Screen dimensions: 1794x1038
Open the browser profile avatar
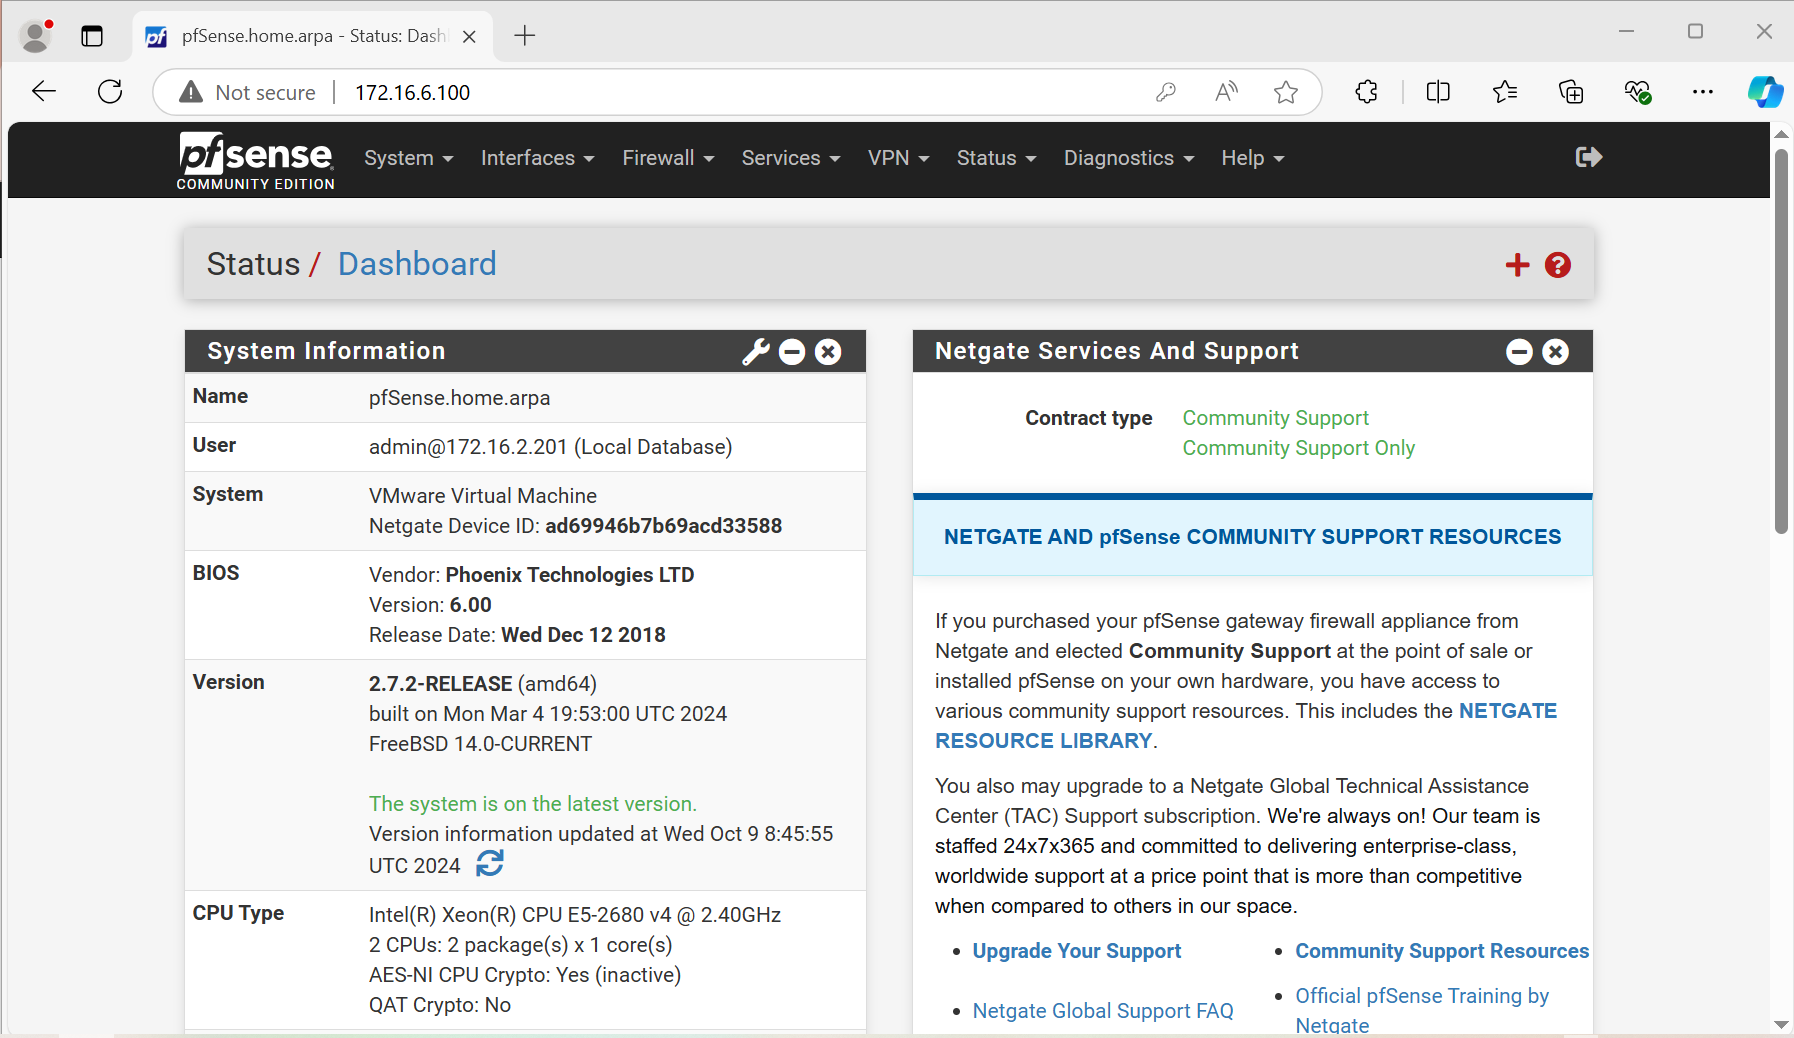pyautogui.click(x=36, y=36)
